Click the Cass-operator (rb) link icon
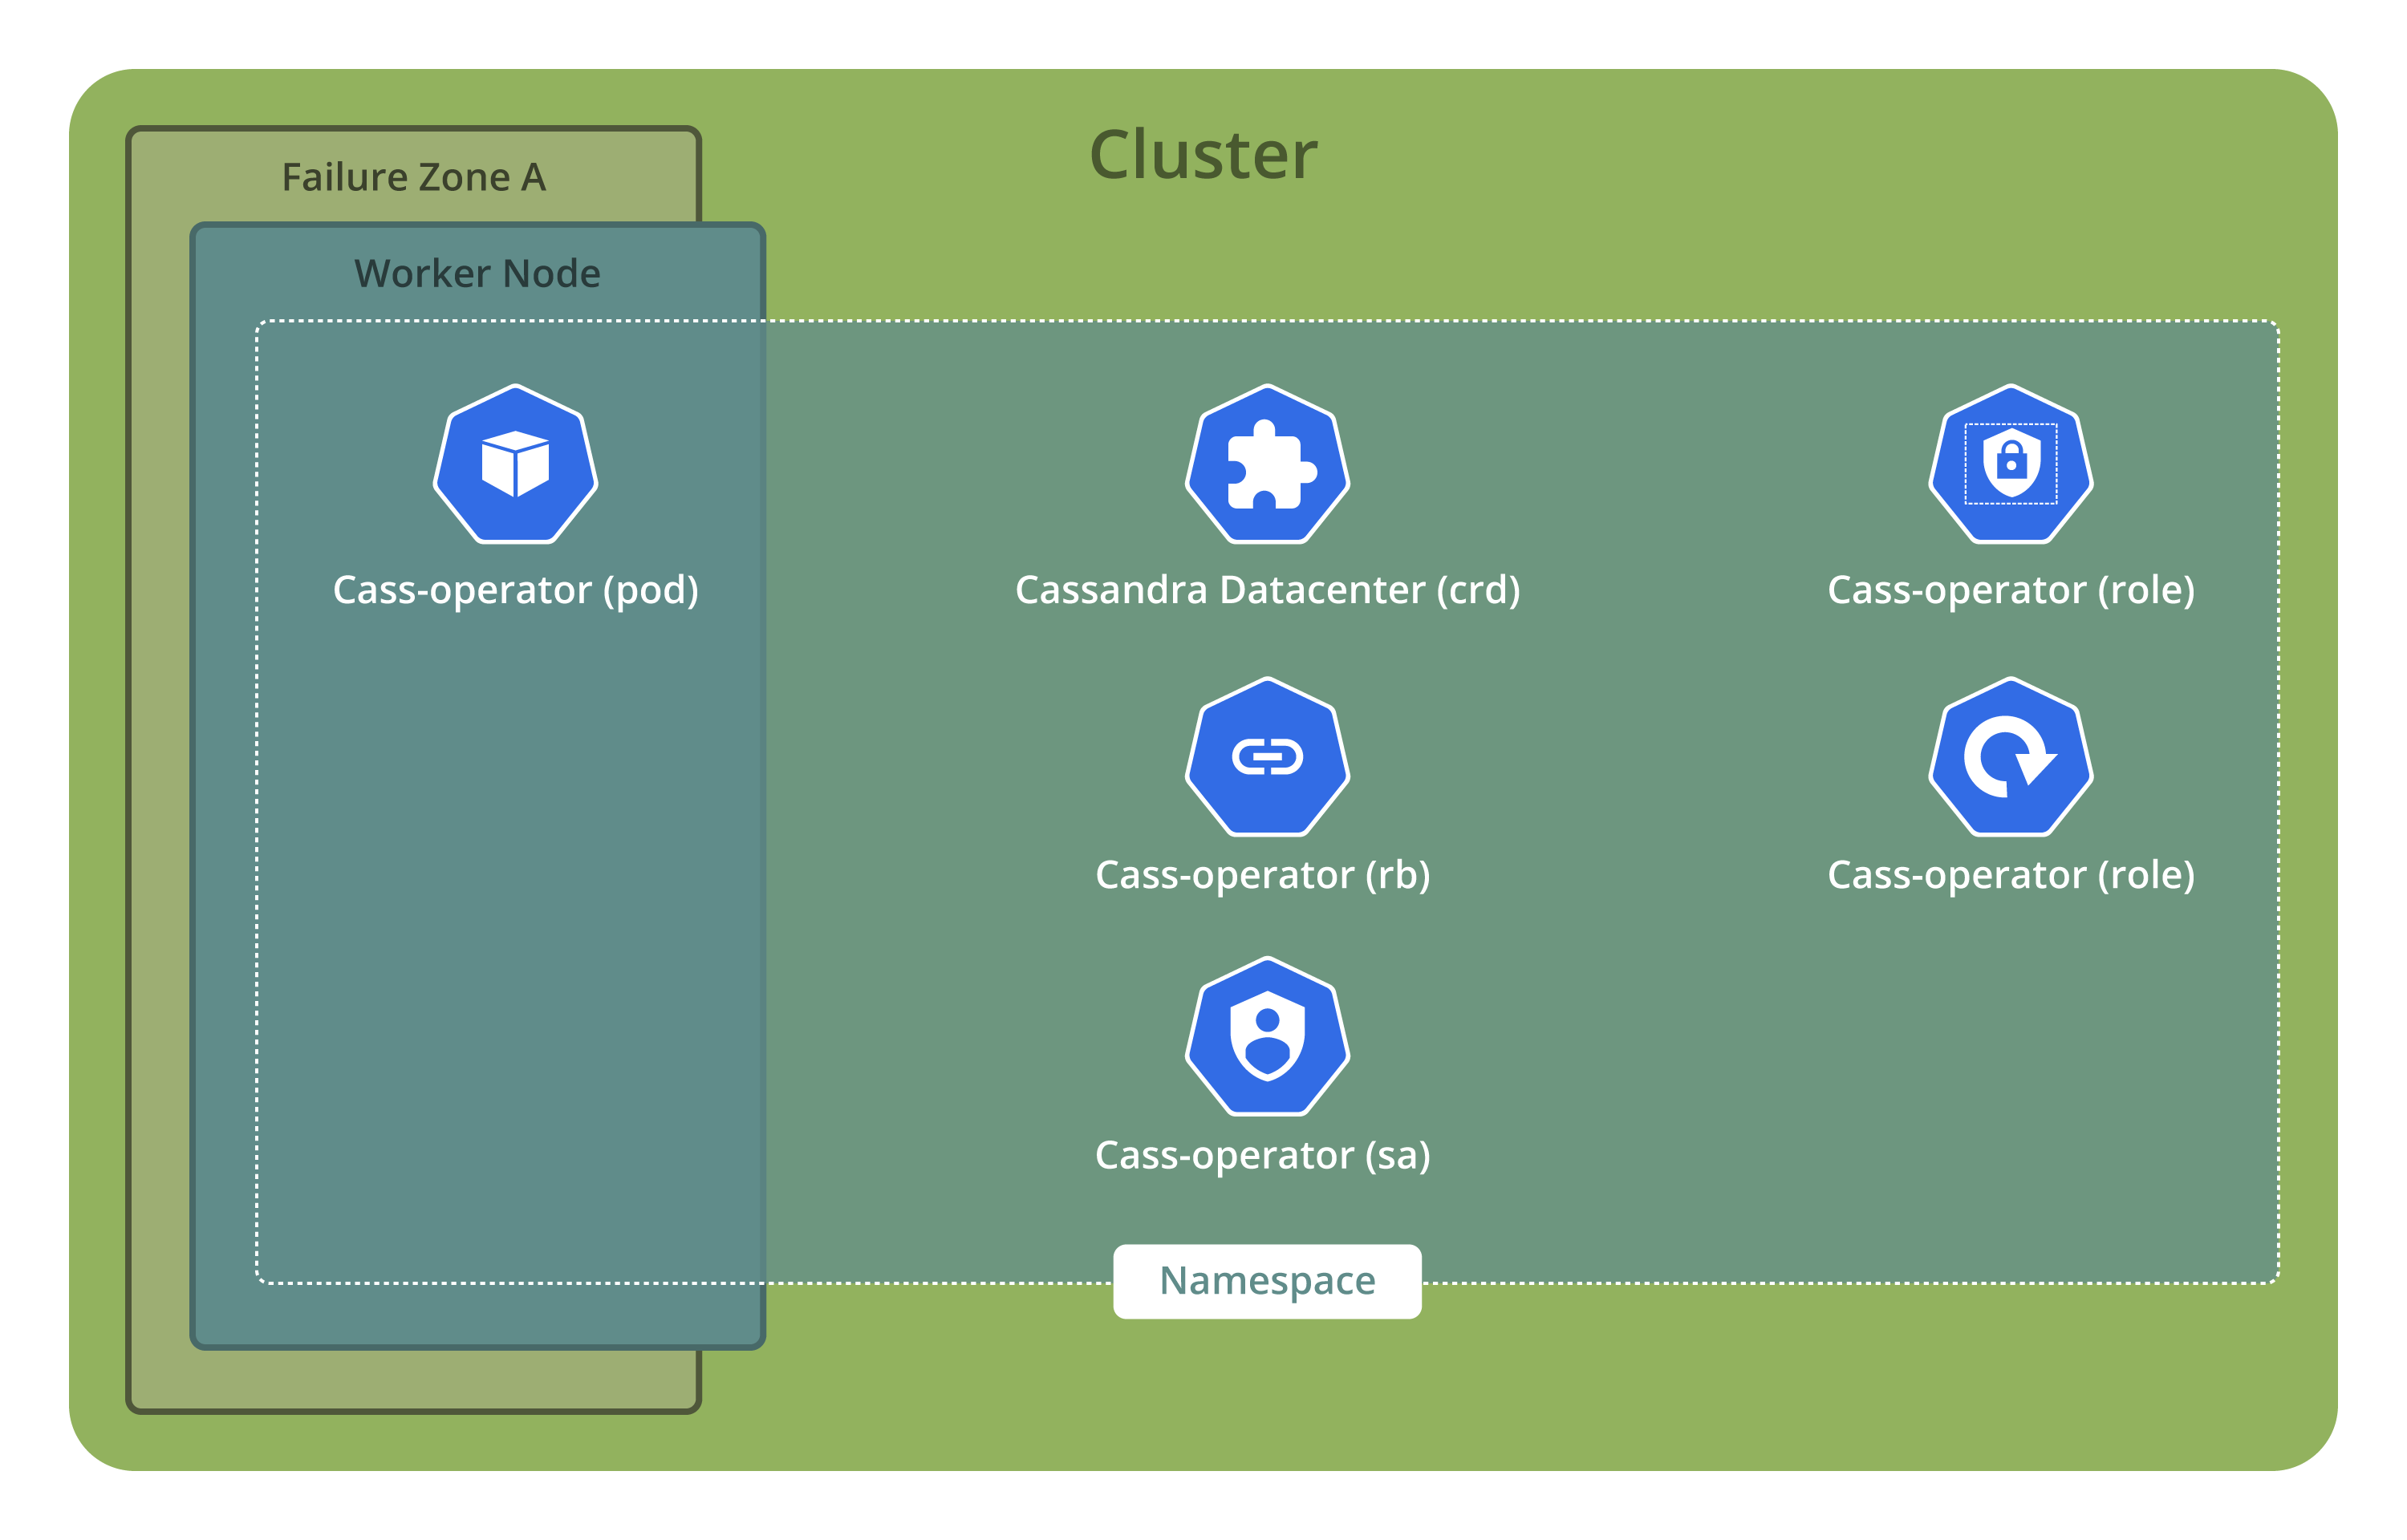This screenshot has height=1540, width=2407. click(x=1265, y=757)
